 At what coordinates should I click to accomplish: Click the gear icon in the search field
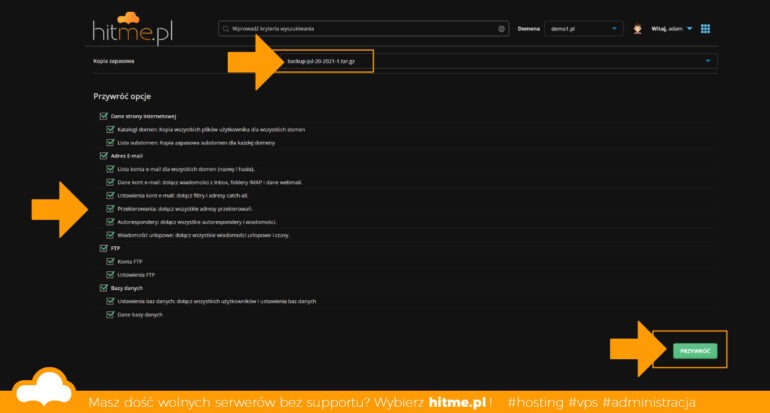pos(501,29)
